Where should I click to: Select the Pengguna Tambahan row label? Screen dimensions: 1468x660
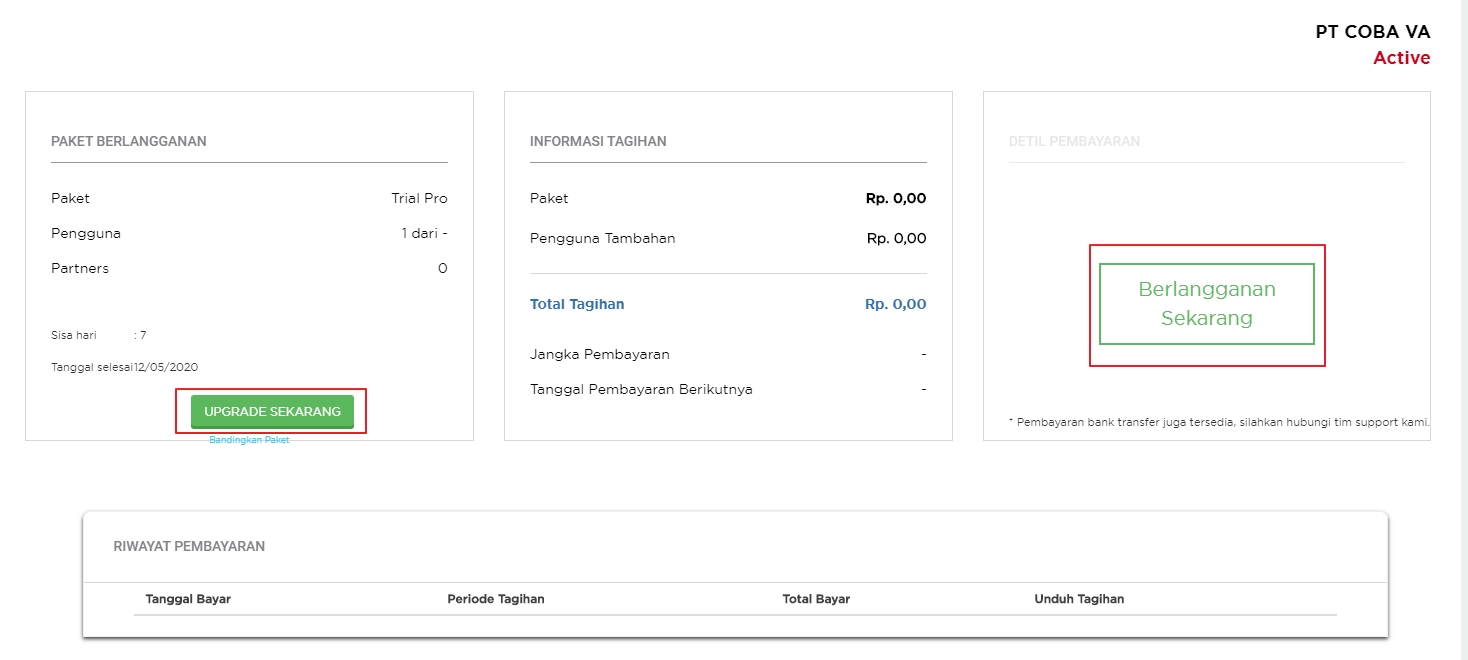tap(602, 238)
